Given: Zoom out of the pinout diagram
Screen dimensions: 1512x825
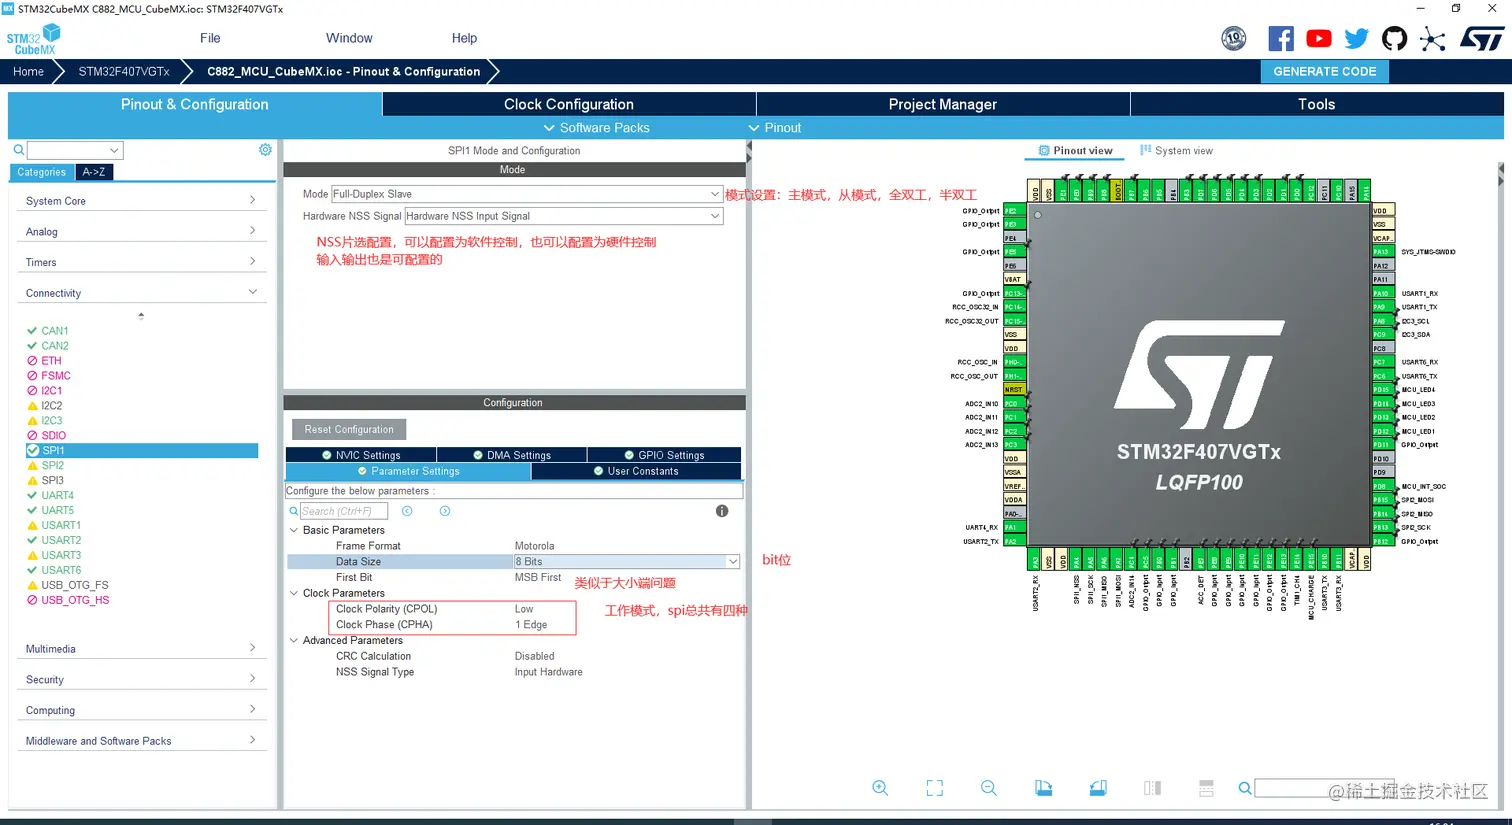Looking at the screenshot, I should pyautogui.click(x=988, y=788).
